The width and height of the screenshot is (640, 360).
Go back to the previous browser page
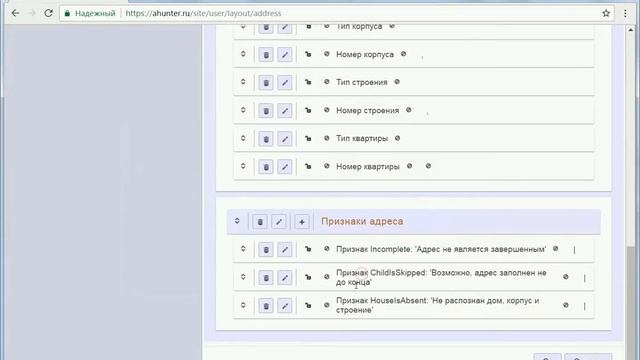click(x=16, y=13)
